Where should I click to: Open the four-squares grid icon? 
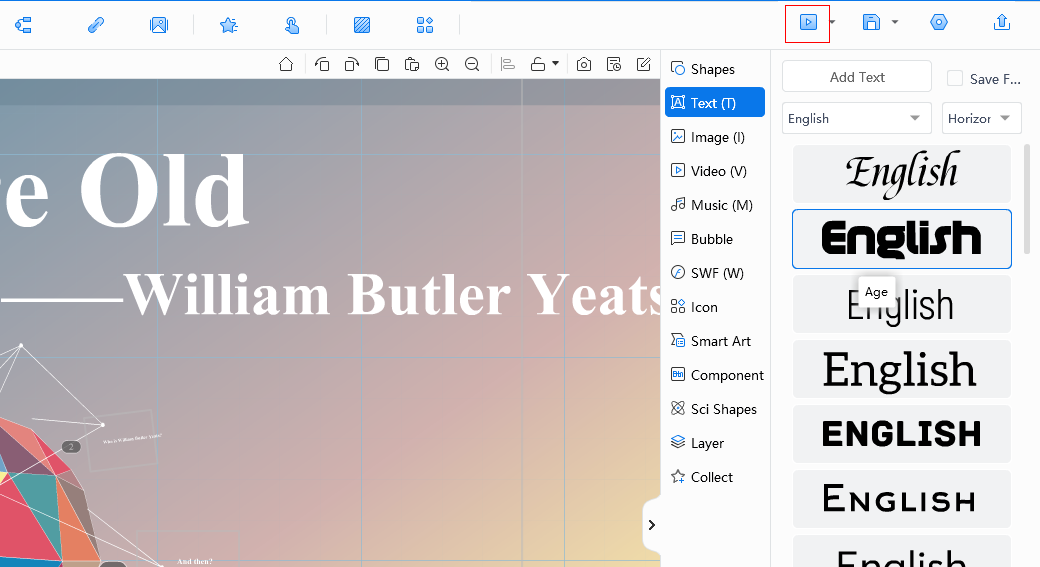click(x=424, y=25)
